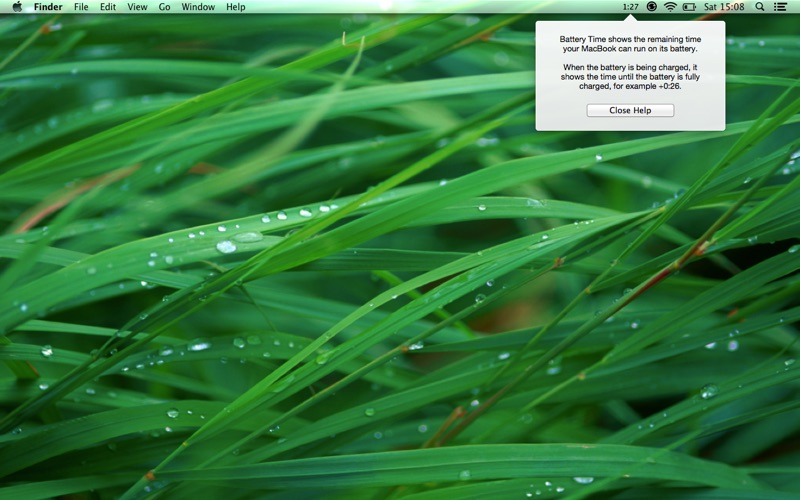This screenshot has width=800, height=500.
Task: Click the round status icon next to 1:27
Action: [x=652, y=7]
